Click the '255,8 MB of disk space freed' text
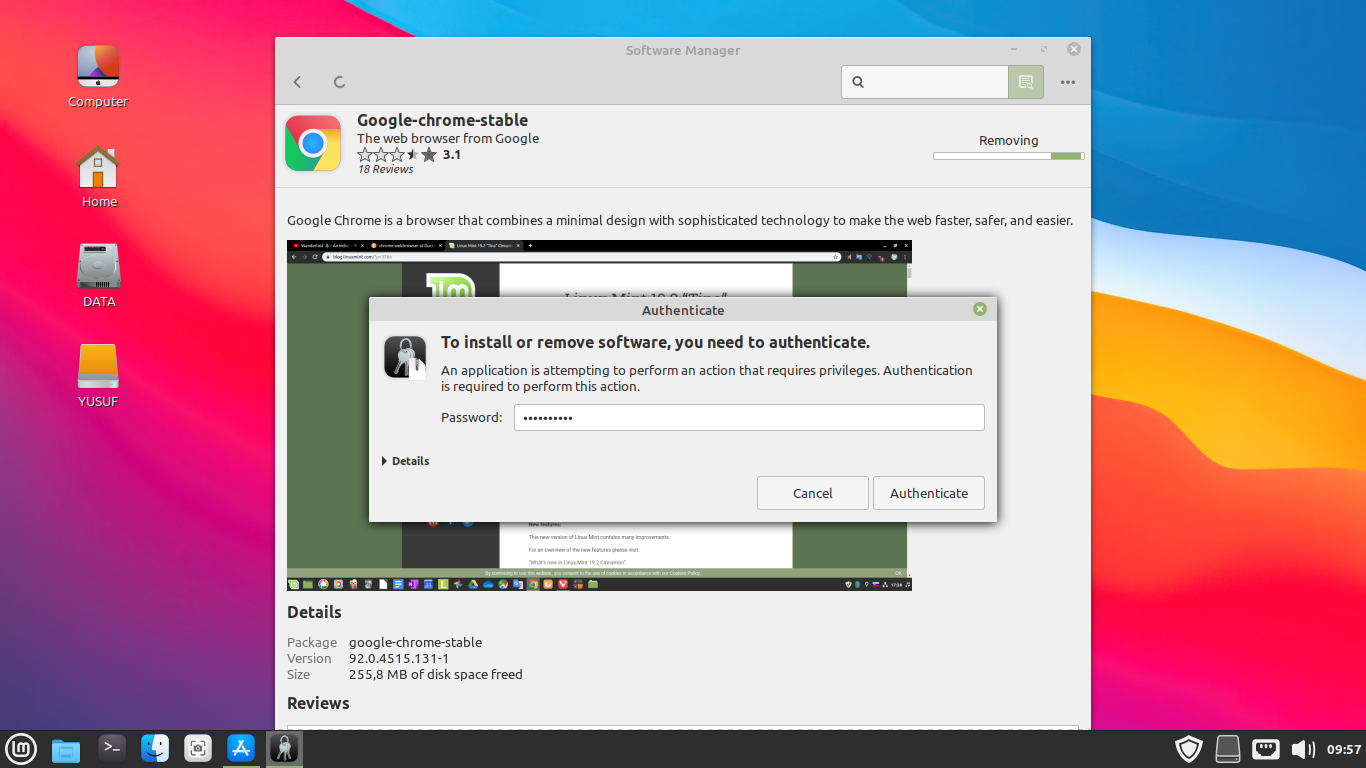Viewport: 1366px width, 768px height. point(435,674)
